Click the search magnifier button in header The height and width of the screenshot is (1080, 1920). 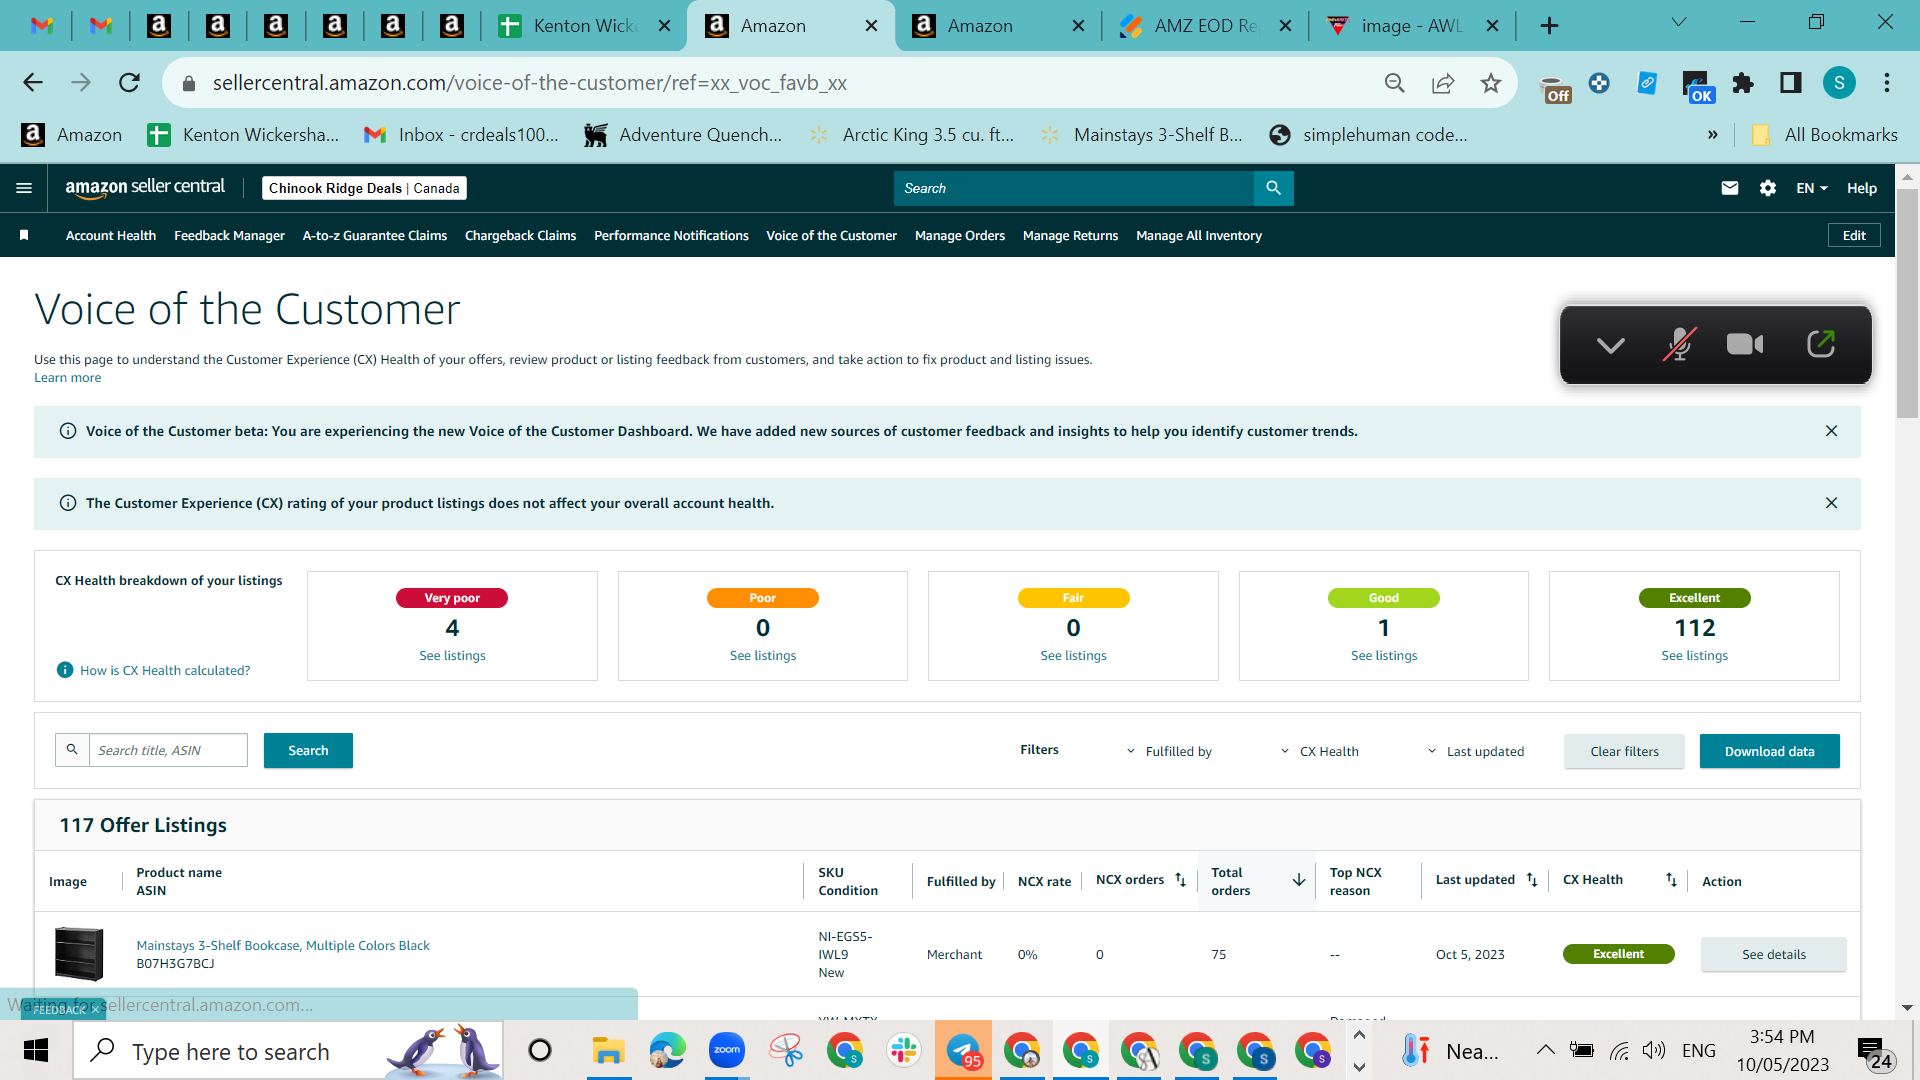tap(1273, 188)
